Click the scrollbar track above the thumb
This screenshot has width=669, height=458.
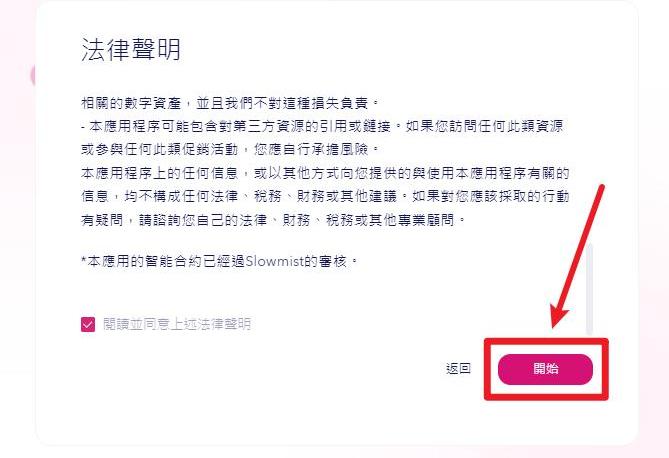pyautogui.click(x=589, y=171)
